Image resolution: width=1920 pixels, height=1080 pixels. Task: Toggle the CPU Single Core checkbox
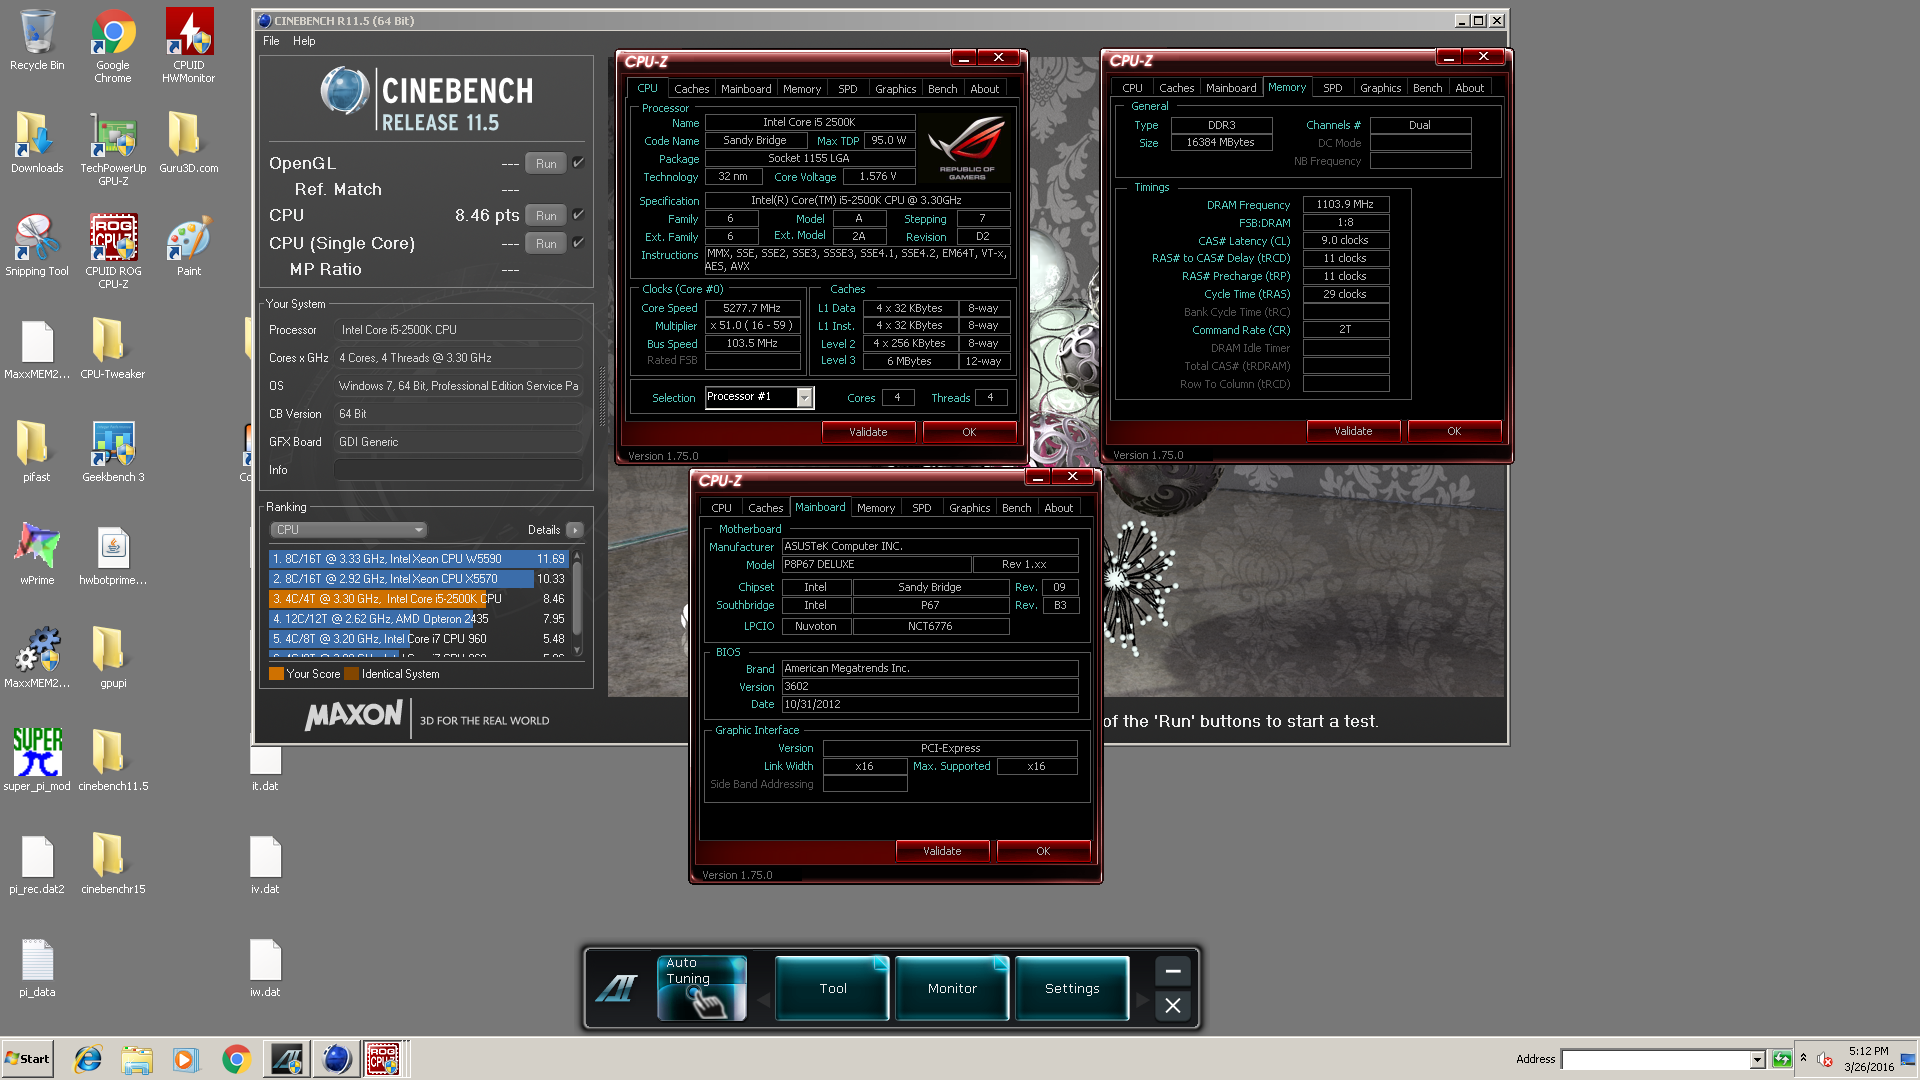(578, 243)
